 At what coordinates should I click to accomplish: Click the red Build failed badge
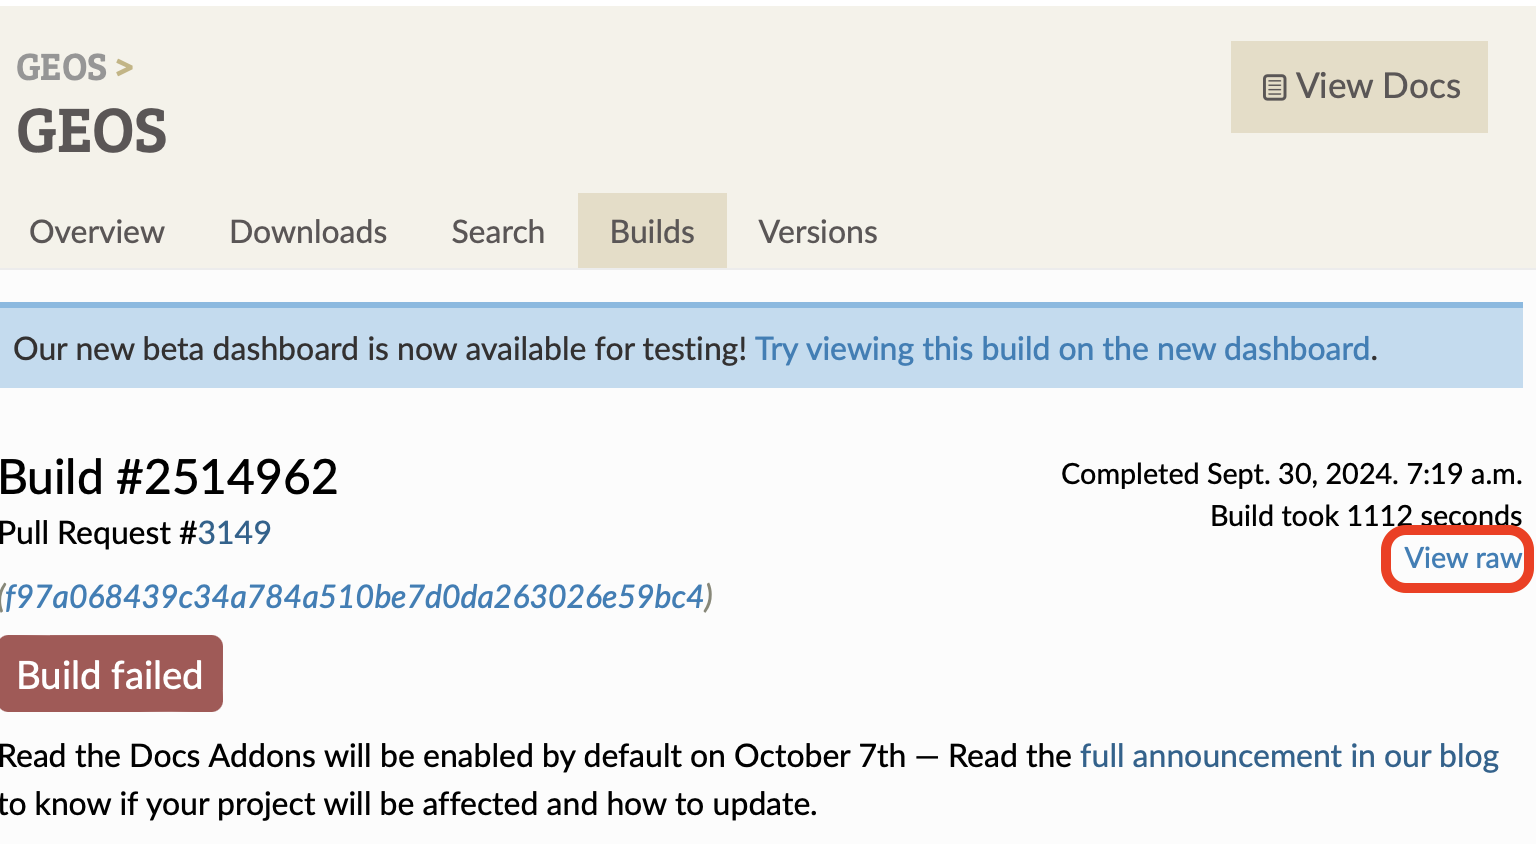pyautogui.click(x=111, y=675)
